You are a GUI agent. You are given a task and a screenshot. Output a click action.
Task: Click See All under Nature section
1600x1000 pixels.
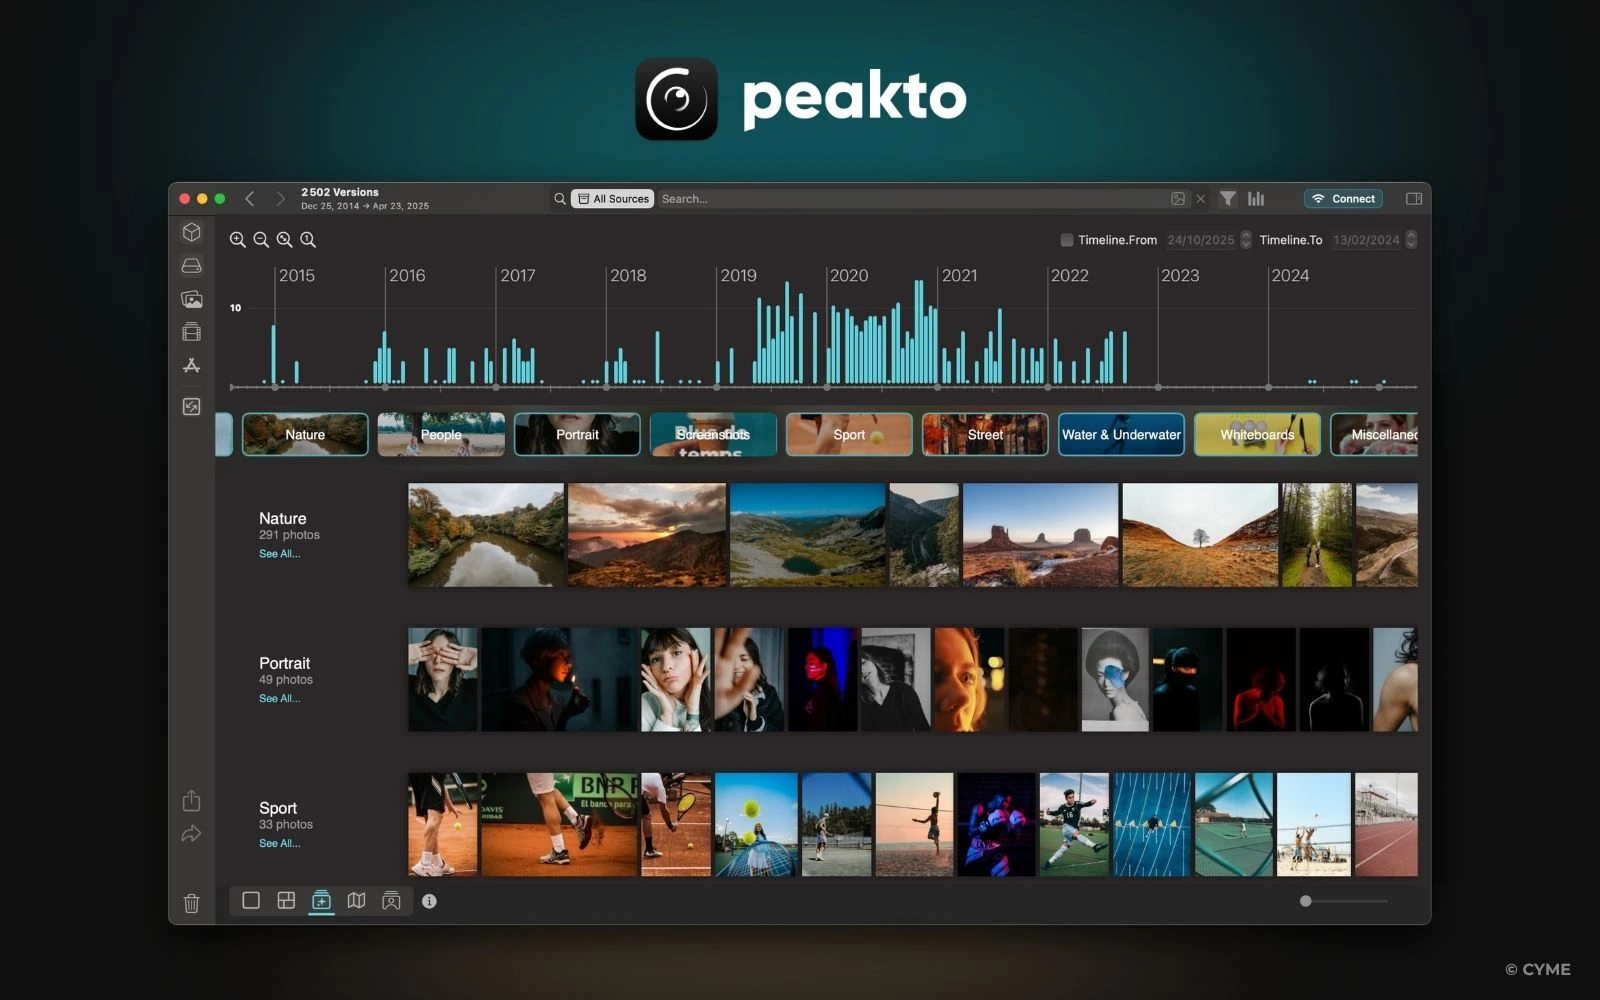280,553
